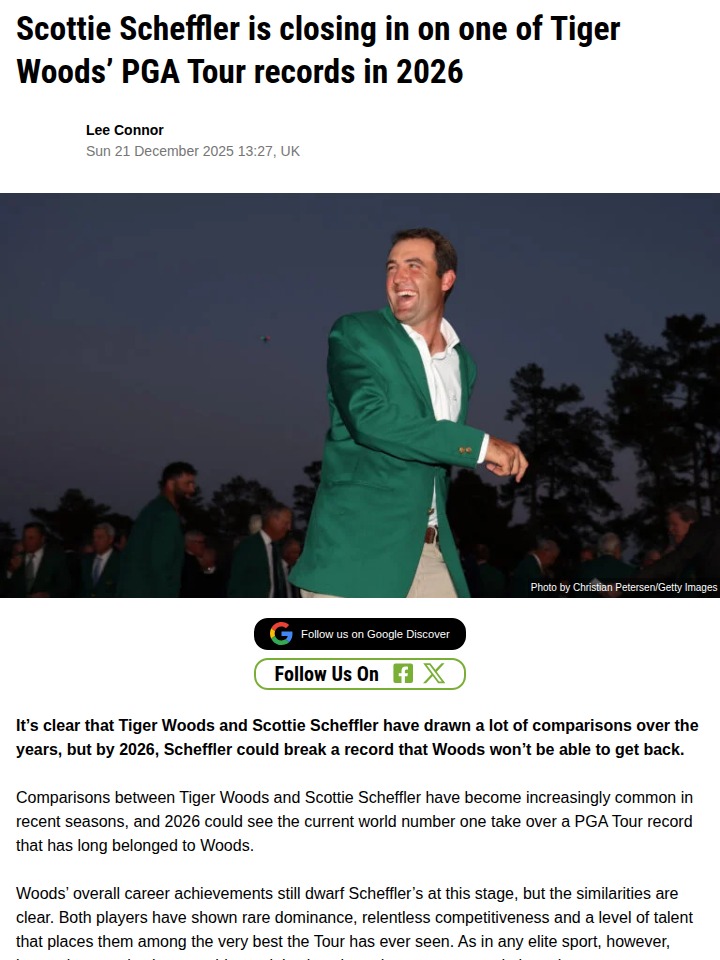Open author Lee Connor's profile
The width and height of the screenshot is (720, 960).
(125, 130)
